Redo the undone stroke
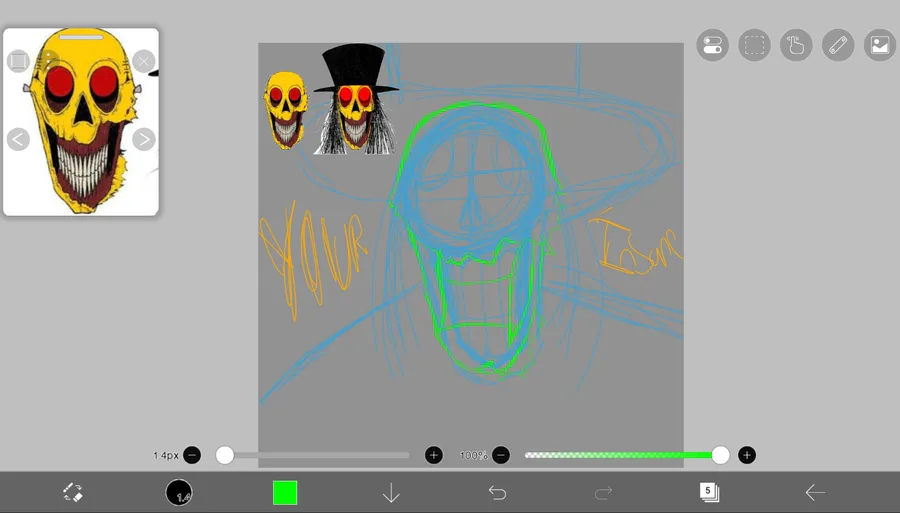The height and width of the screenshot is (513, 900). pyautogui.click(x=603, y=492)
